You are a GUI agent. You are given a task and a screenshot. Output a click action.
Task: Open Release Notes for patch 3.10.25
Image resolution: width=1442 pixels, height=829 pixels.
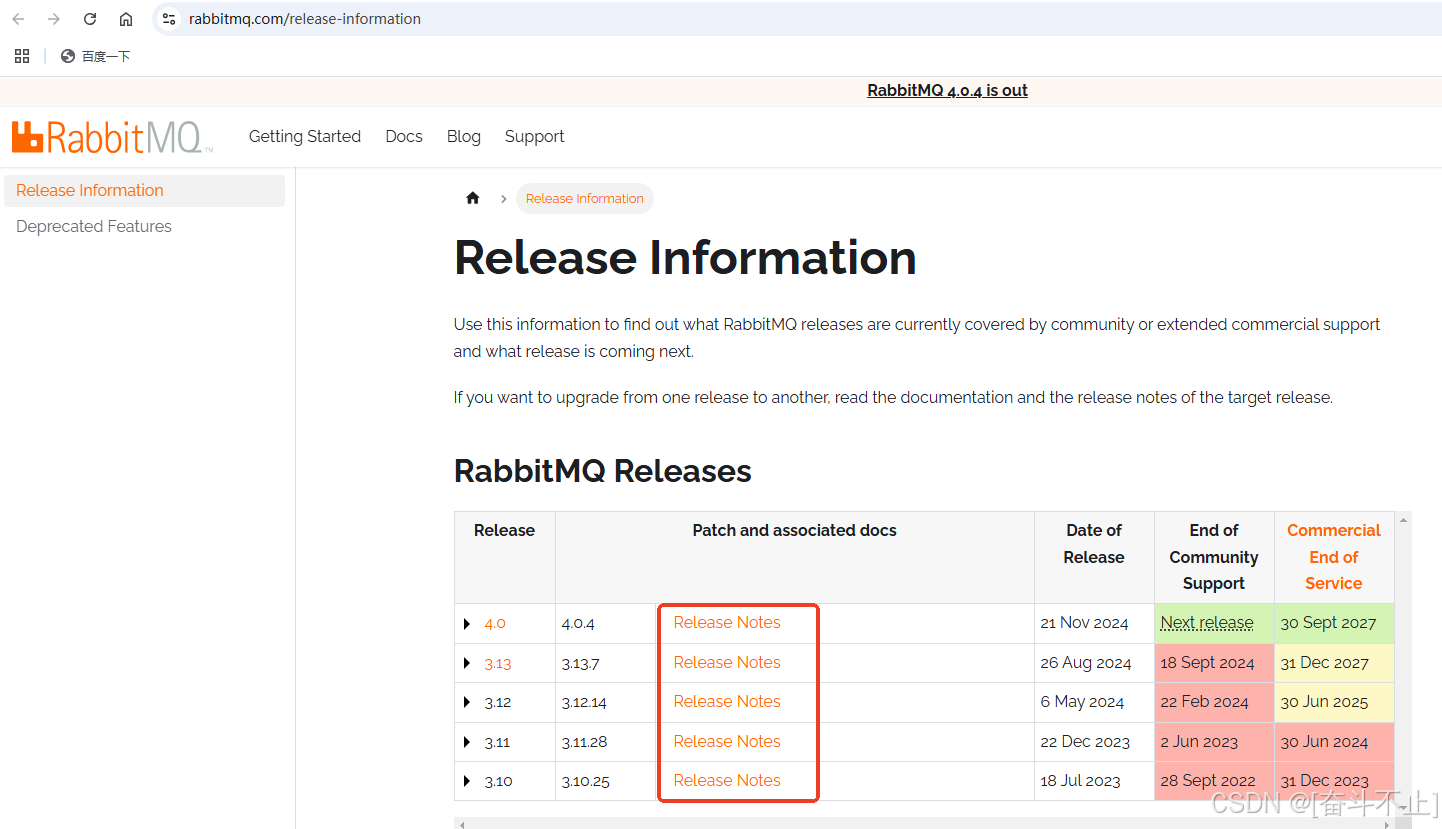pyautogui.click(x=727, y=780)
